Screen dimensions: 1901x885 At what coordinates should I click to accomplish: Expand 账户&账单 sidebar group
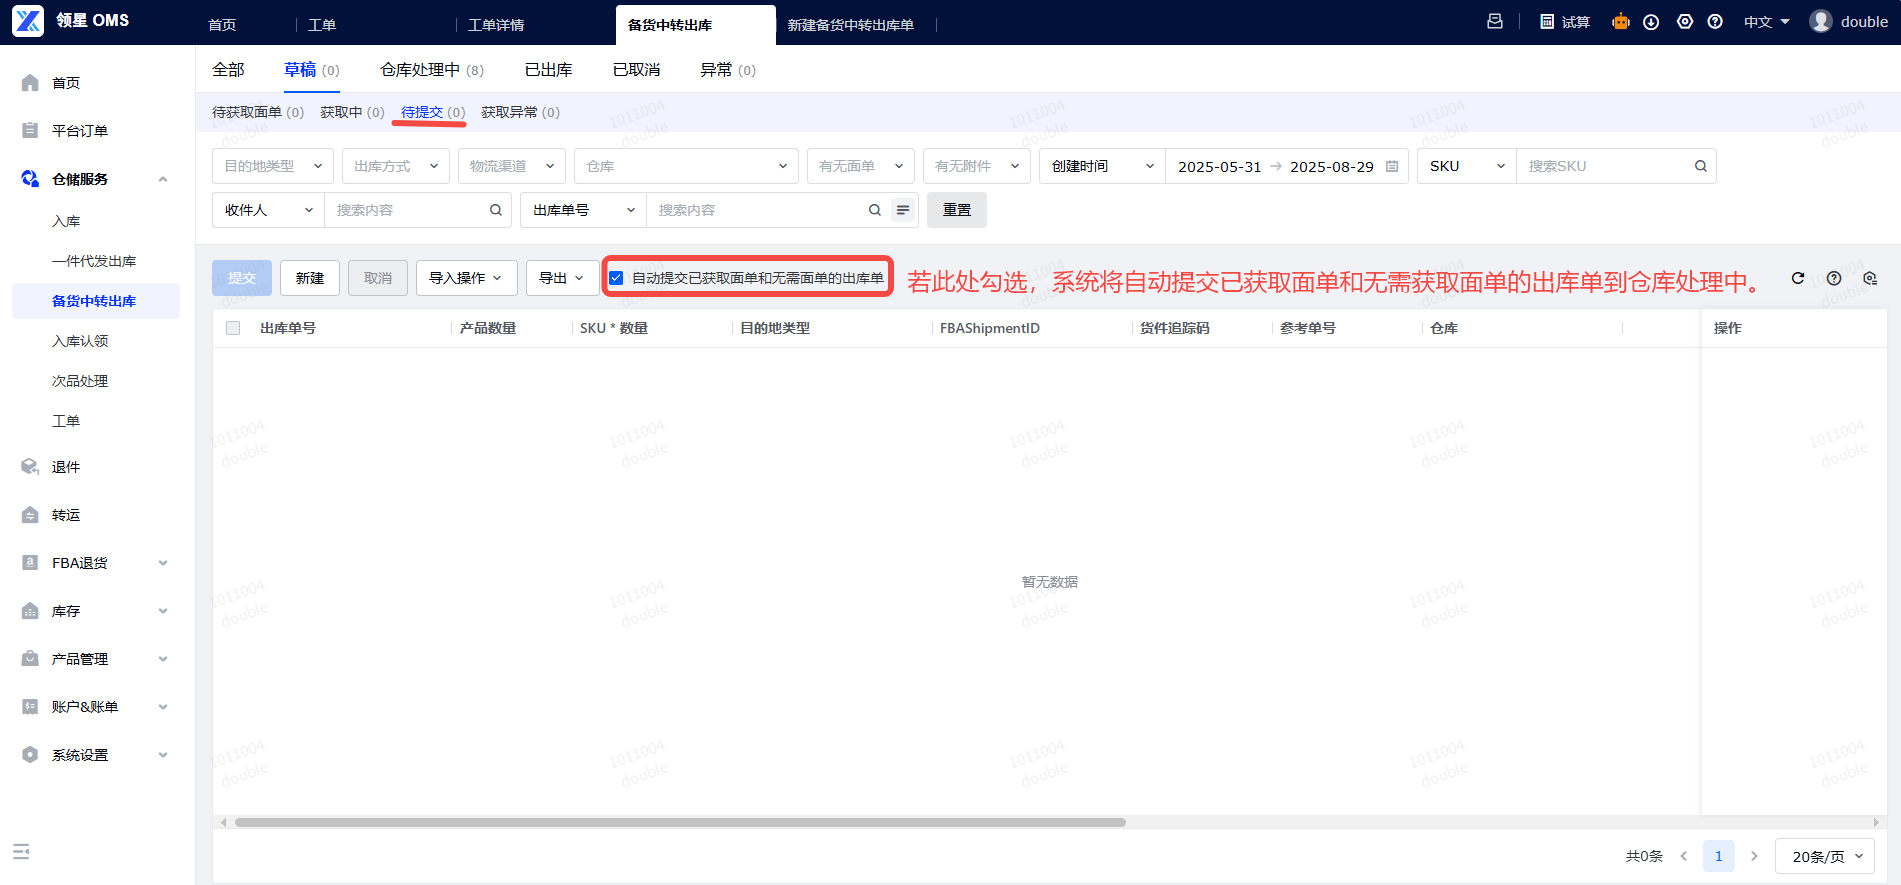click(x=163, y=707)
